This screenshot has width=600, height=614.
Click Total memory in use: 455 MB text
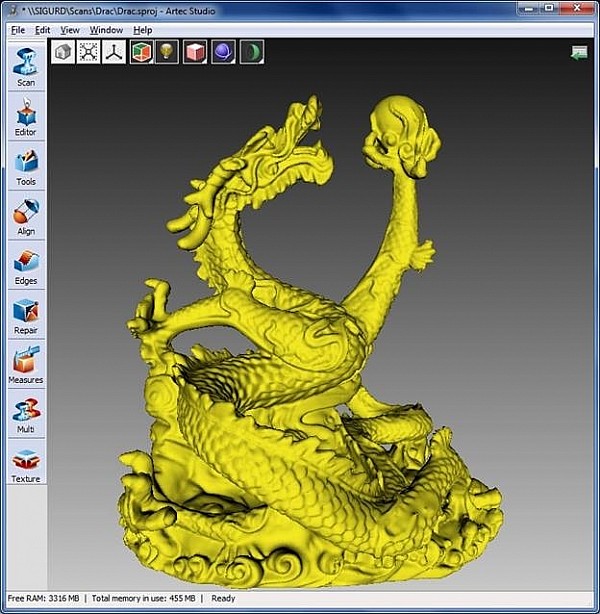point(143,598)
